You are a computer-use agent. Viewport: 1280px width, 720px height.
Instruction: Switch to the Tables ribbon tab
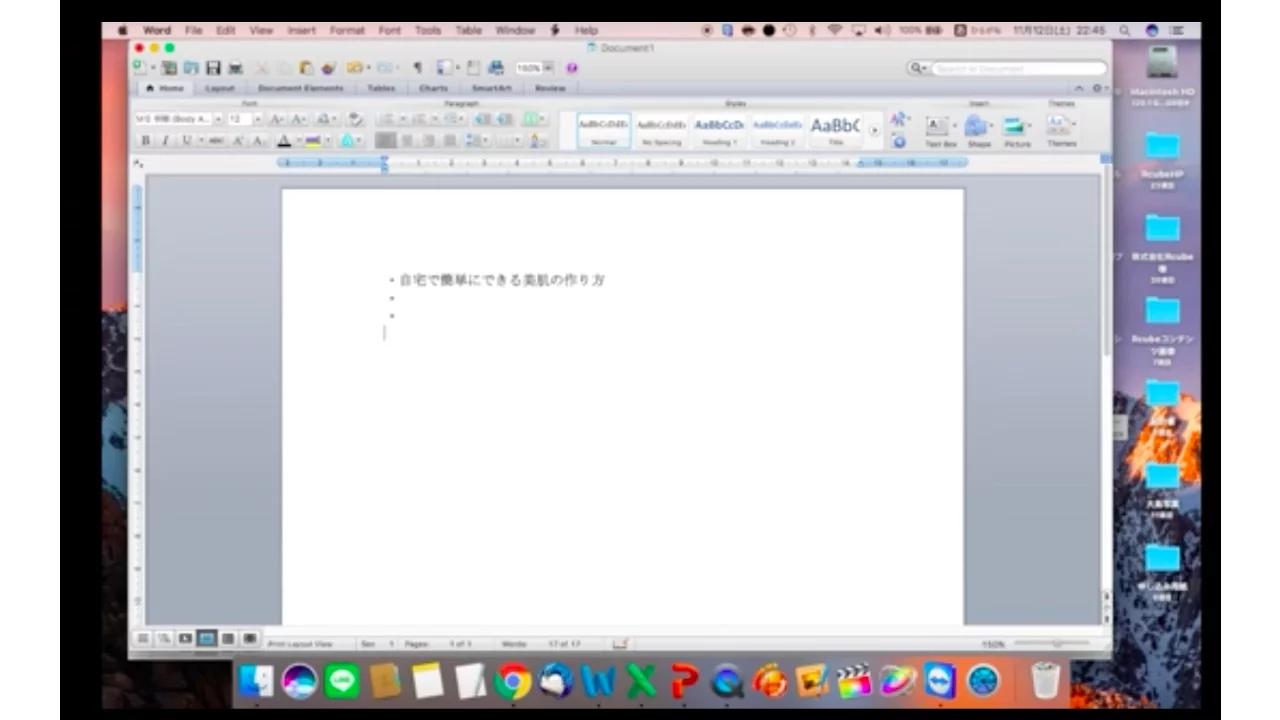381,88
